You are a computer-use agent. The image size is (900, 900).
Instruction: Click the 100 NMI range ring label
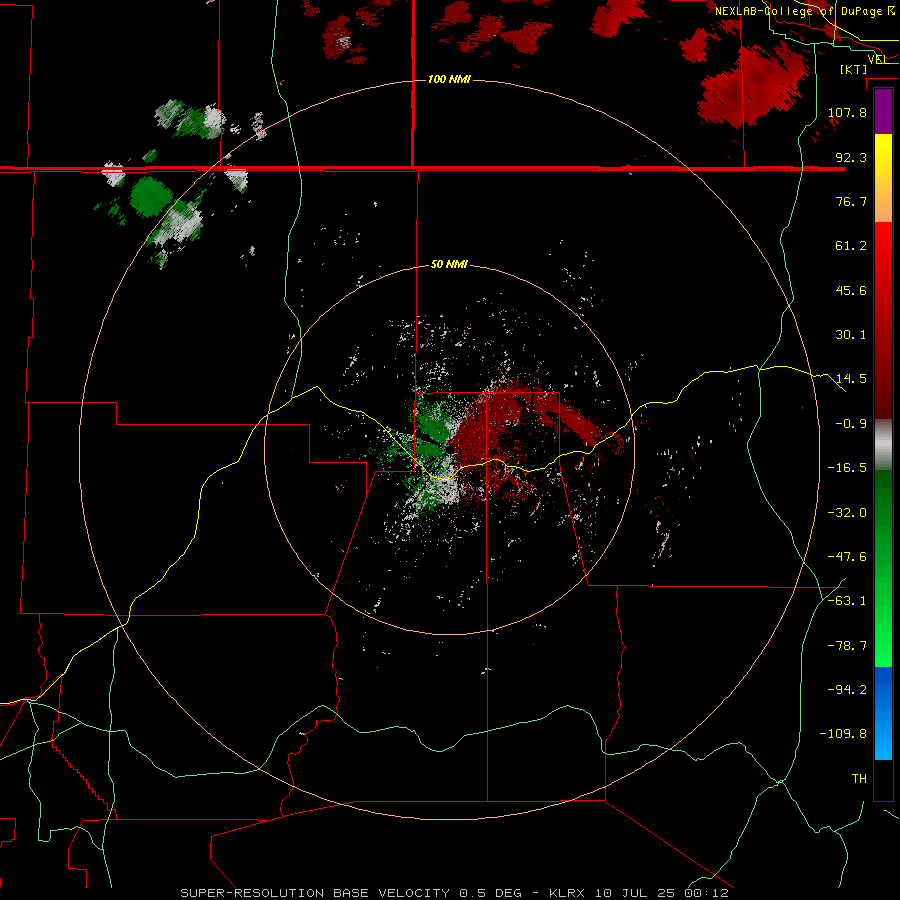tap(449, 79)
